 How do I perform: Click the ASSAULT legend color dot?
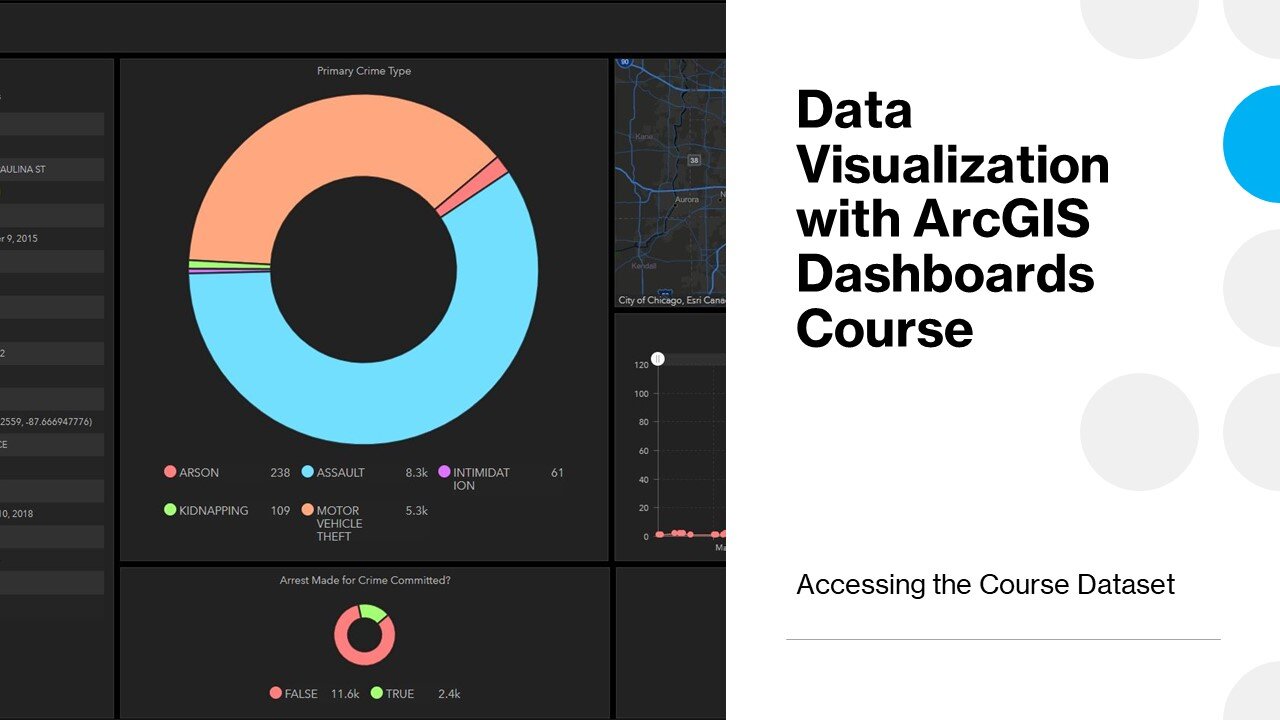pos(308,472)
